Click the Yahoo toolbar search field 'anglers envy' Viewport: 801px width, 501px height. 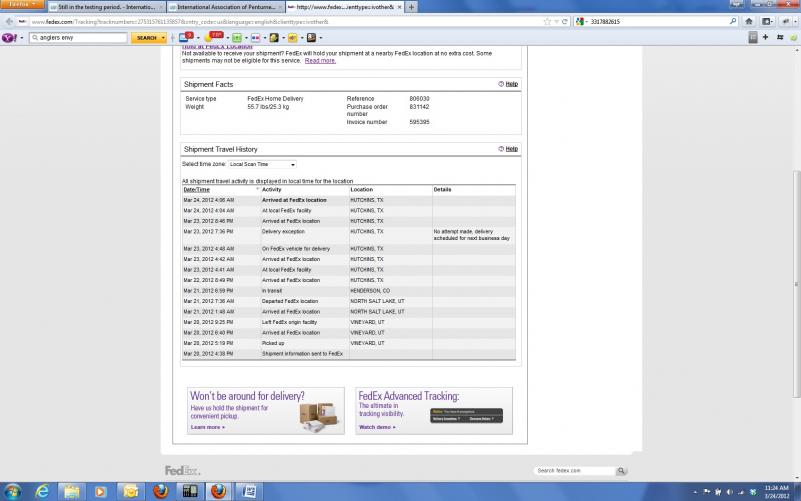[78, 38]
